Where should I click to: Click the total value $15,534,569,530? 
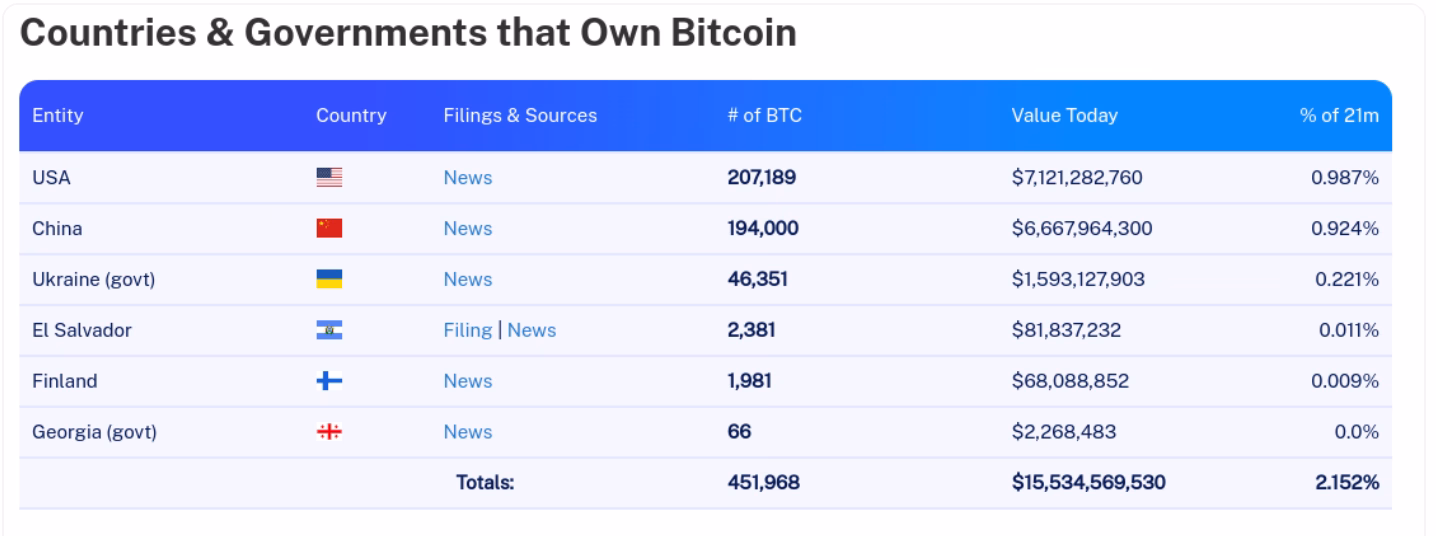pyautogui.click(x=1089, y=483)
